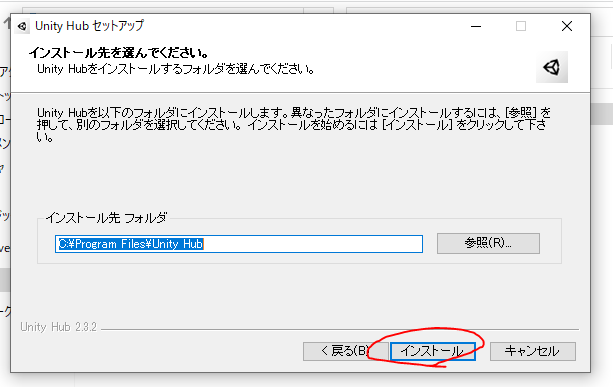The height and width of the screenshot is (387, 613).
Task: Open folder browser with 参照(R) button
Action: [x=488, y=243]
